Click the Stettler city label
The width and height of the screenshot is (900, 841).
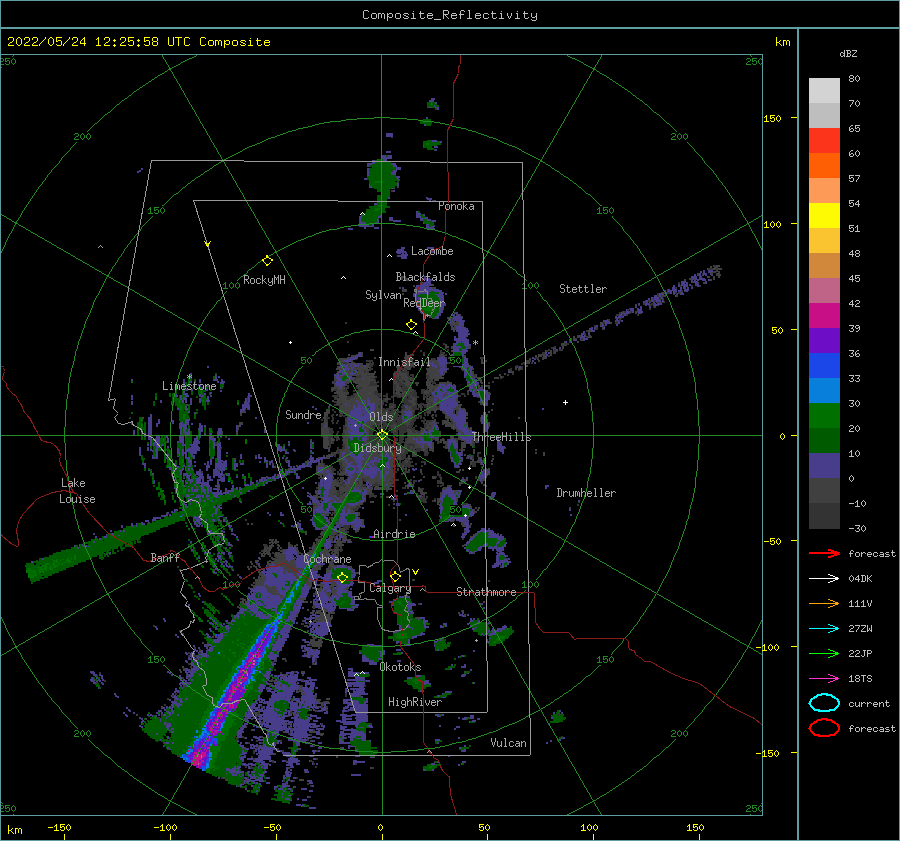[583, 289]
